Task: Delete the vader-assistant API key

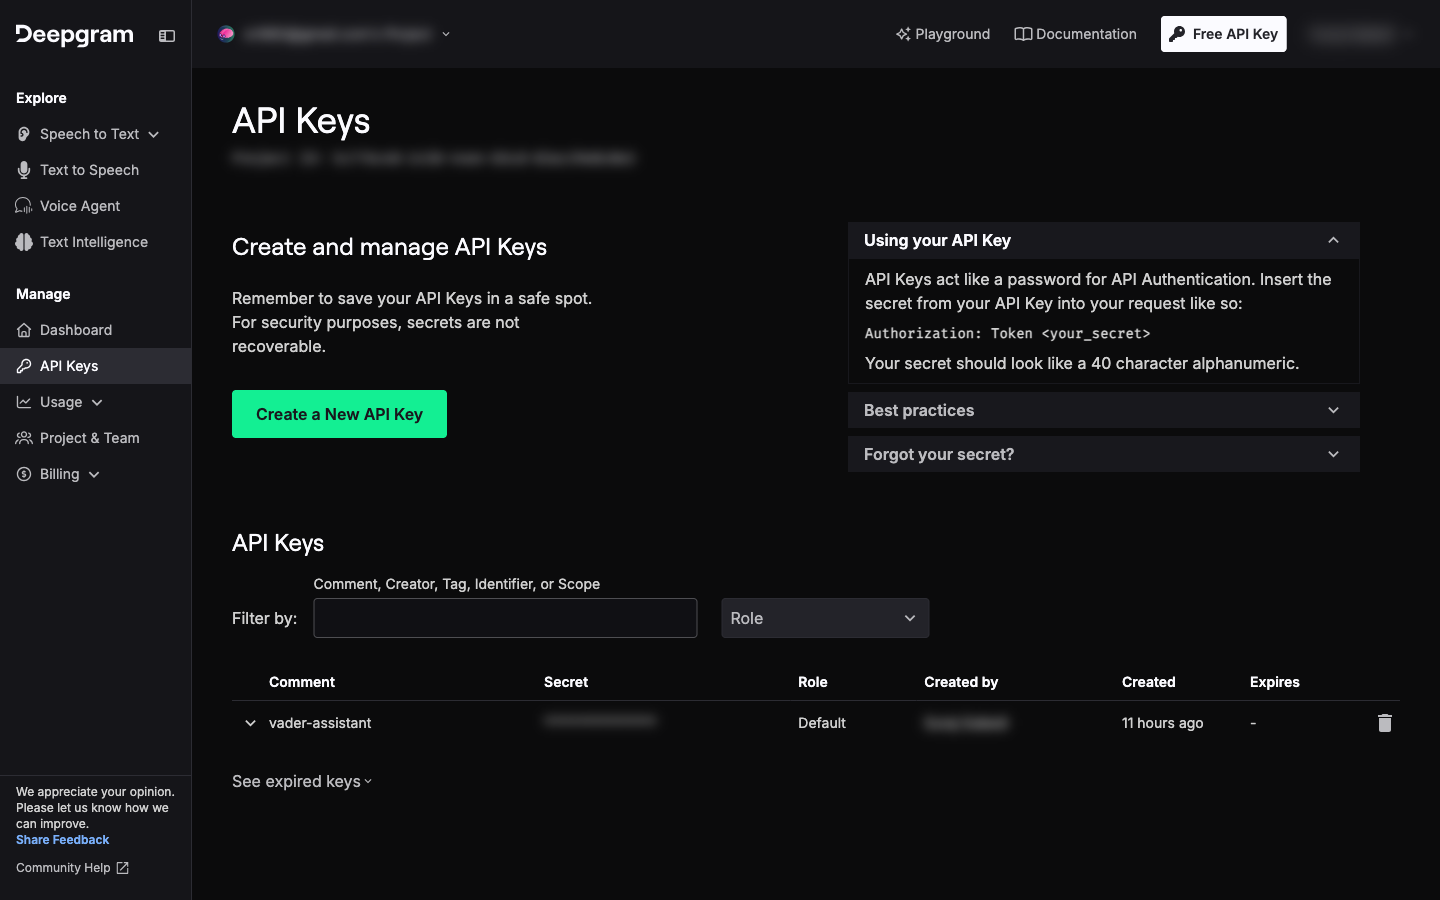Action: 1385,723
